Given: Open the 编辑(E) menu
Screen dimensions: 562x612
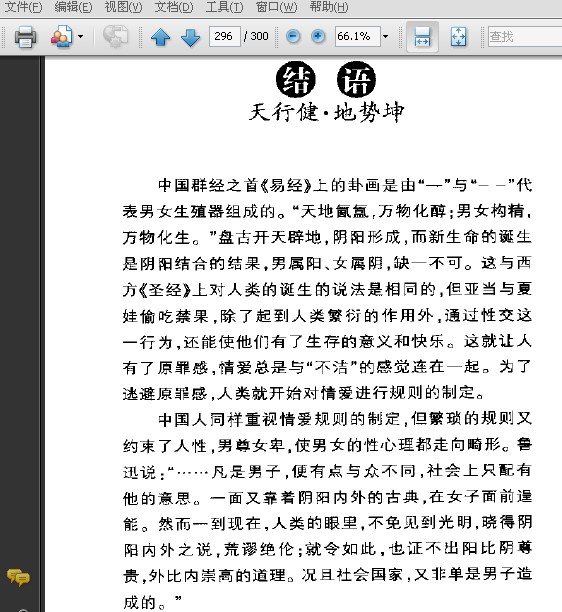Looking at the screenshot, I should (73, 7).
